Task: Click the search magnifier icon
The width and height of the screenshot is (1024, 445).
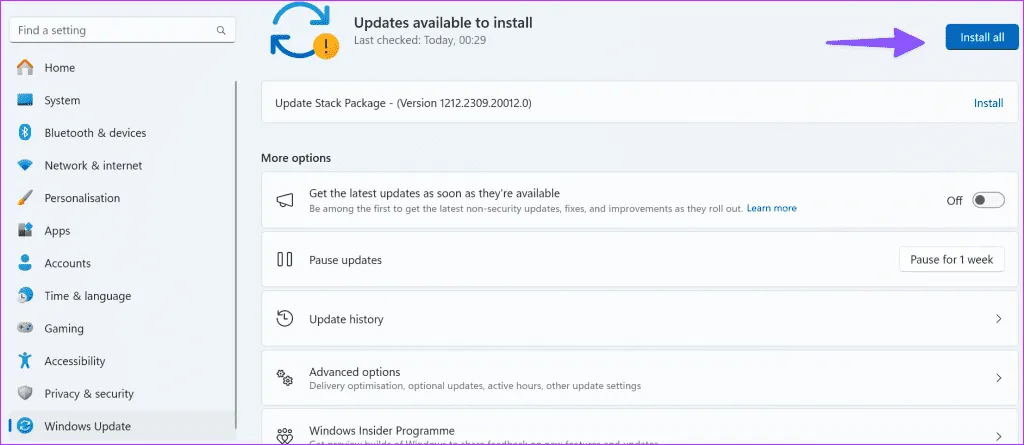Action: [221, 31]
